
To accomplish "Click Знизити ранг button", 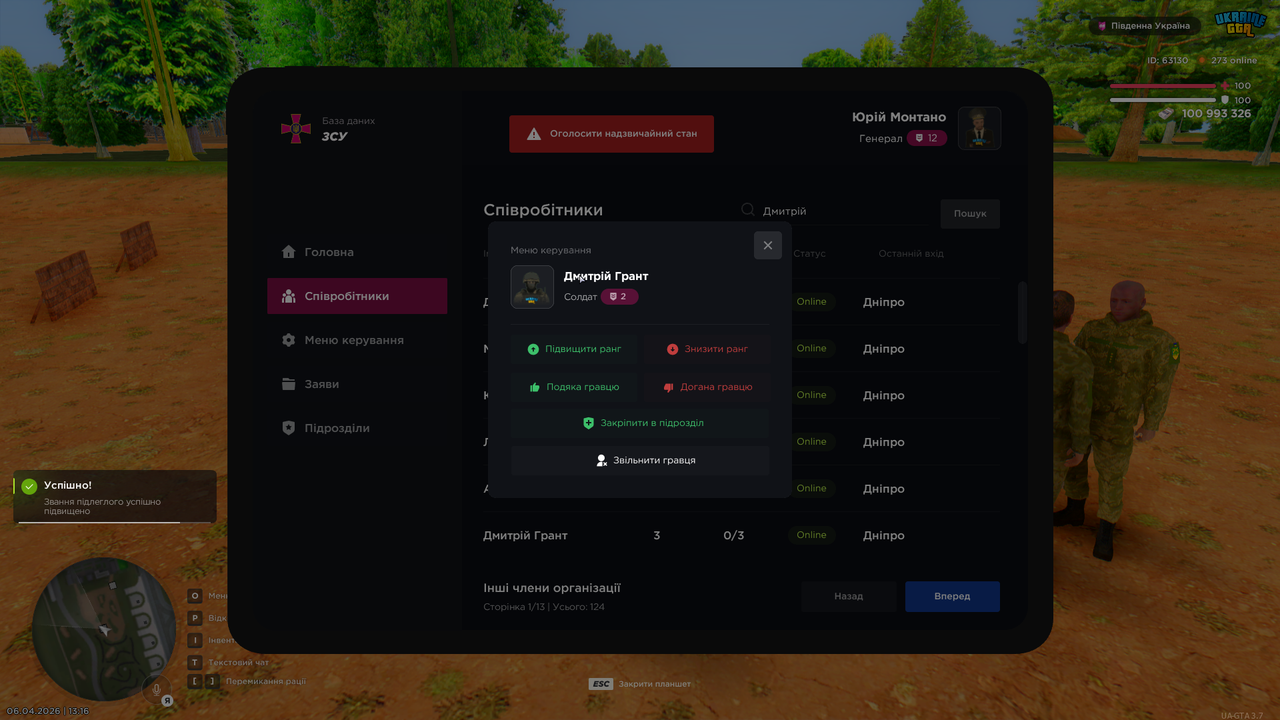I will [707, 349].
